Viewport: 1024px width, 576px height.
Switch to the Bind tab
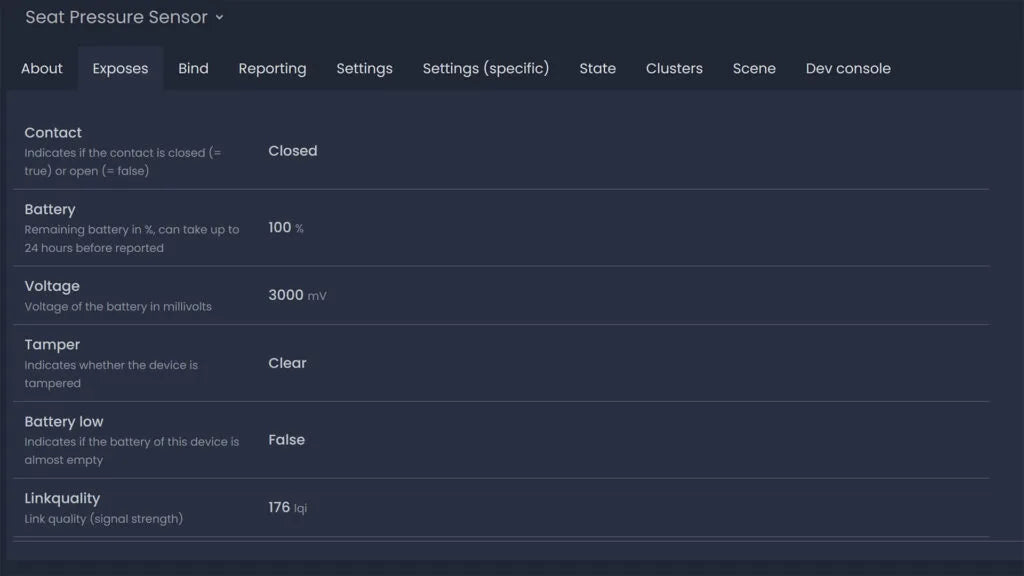[193, 69]
